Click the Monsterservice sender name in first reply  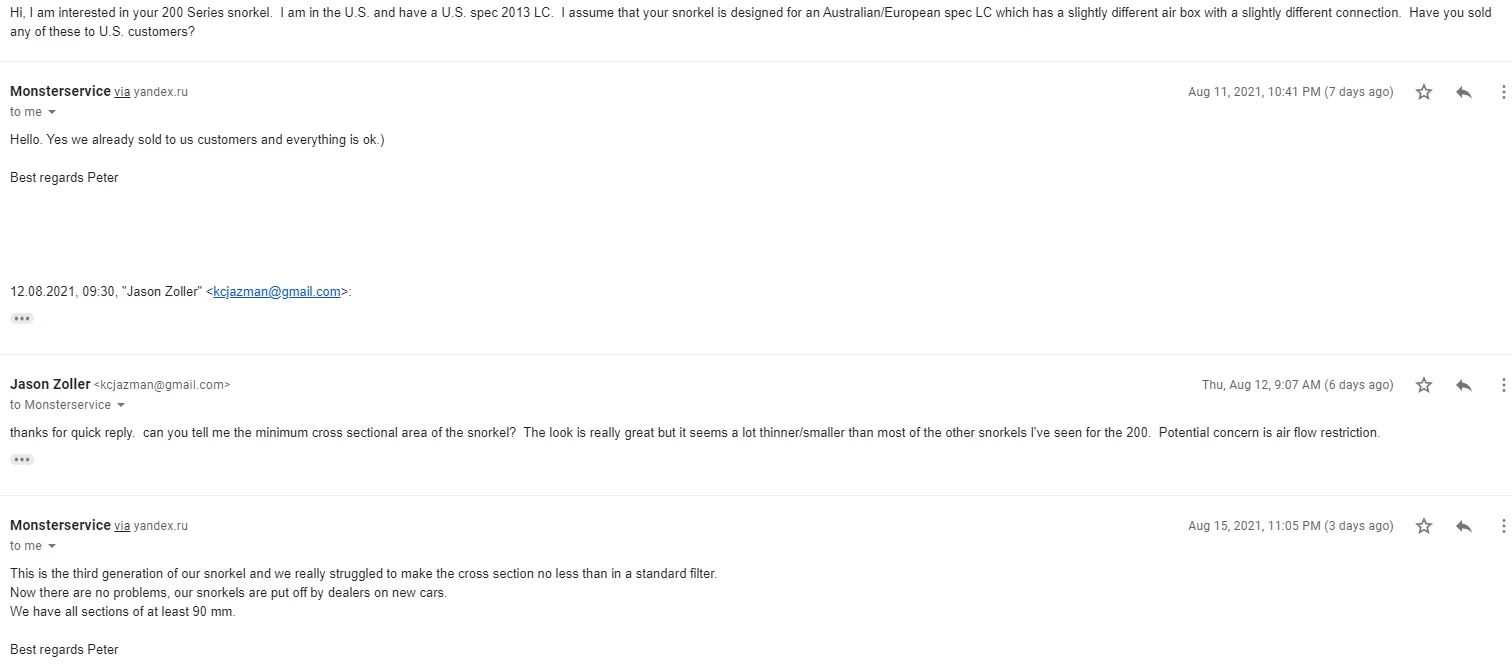[x=60, y=91]
